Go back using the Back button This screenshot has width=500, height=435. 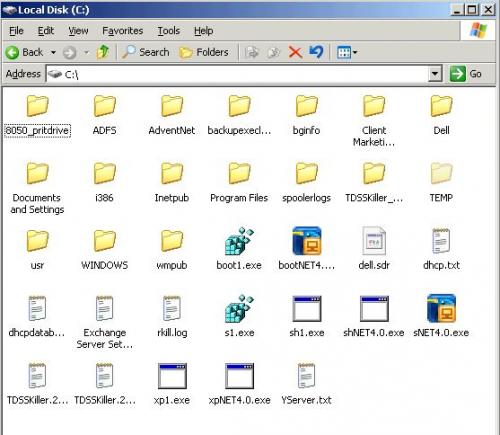(x=25, y=52)
